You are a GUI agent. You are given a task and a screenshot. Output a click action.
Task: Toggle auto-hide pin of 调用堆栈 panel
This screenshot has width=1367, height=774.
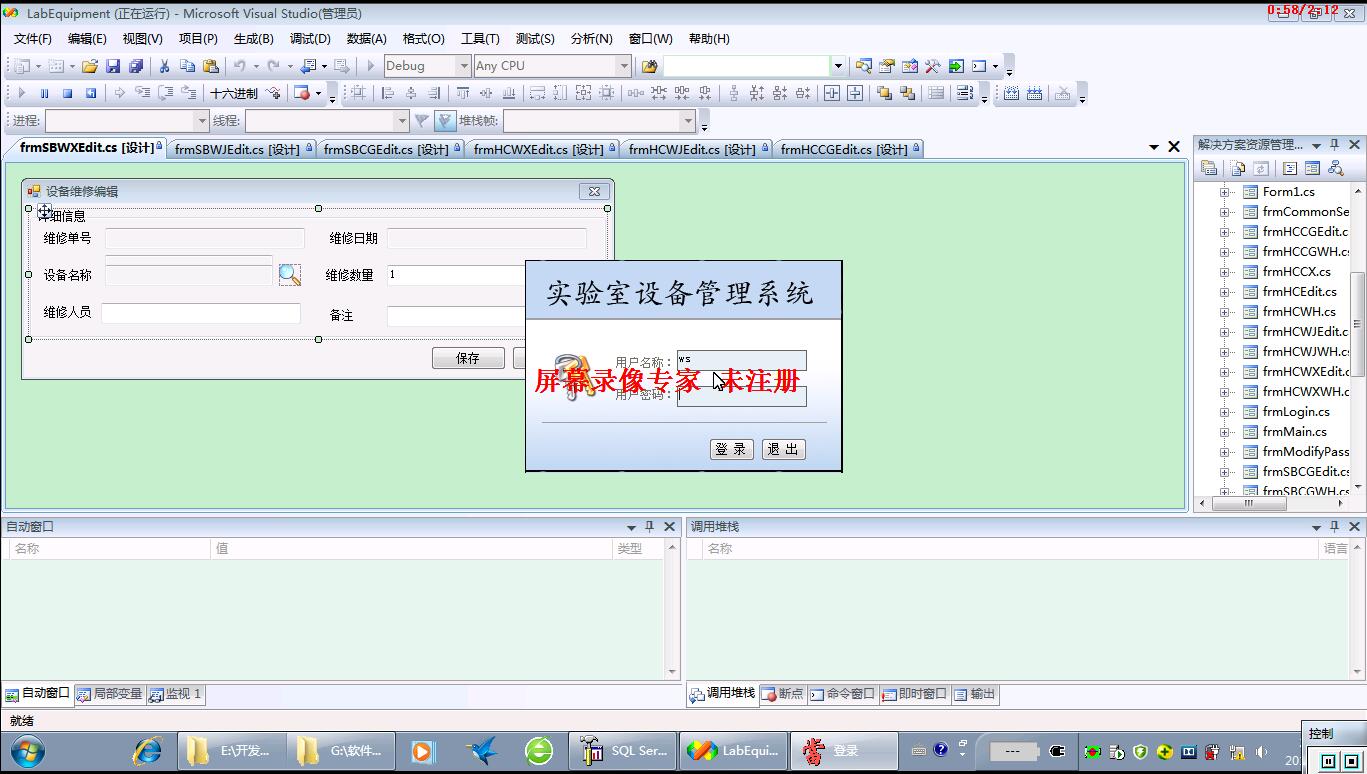[1335, 527]
